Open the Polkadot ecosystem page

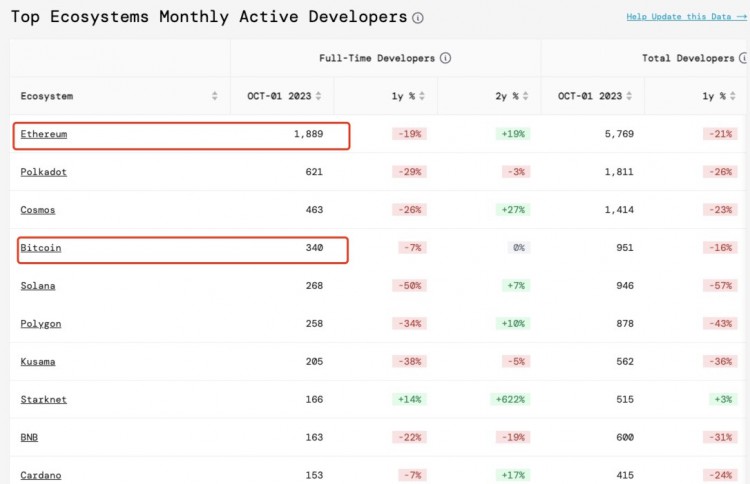click(x=44, y=172)
